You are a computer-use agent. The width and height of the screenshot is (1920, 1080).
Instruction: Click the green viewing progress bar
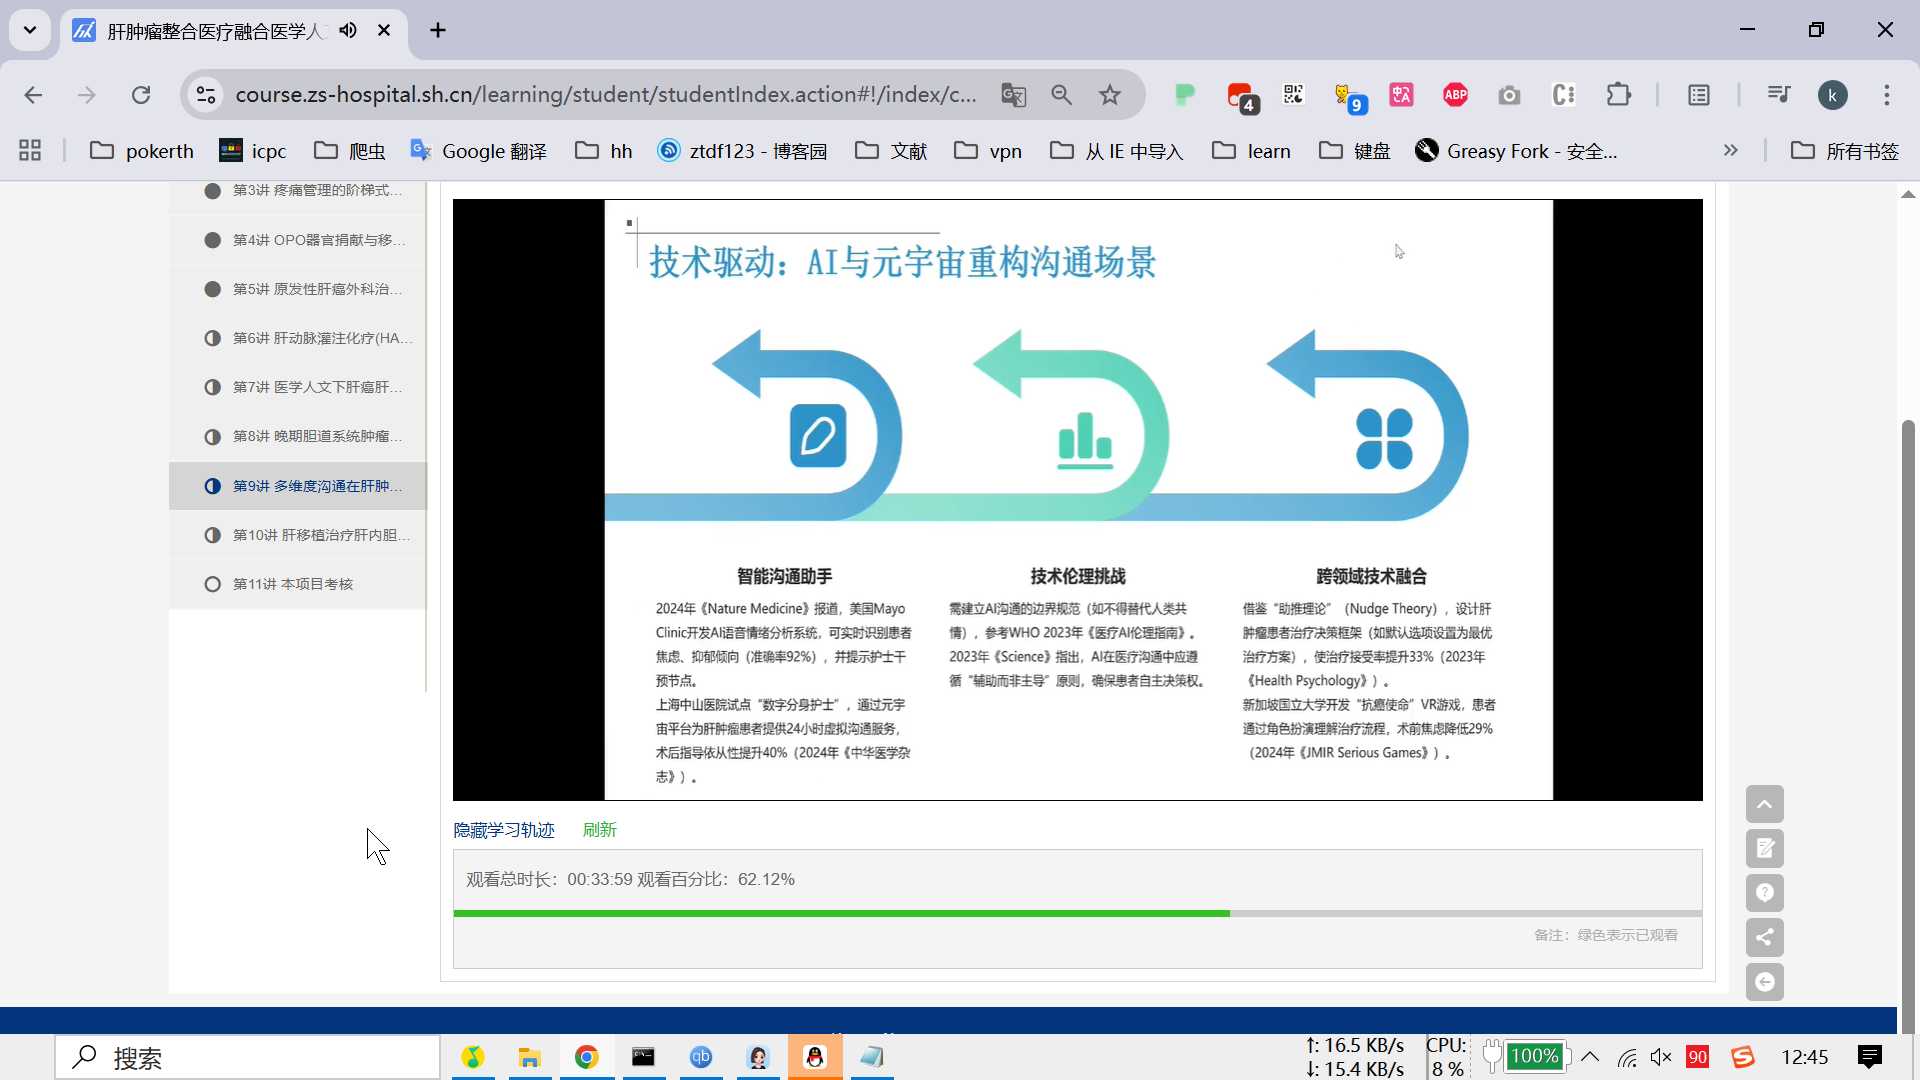(840, 913)
